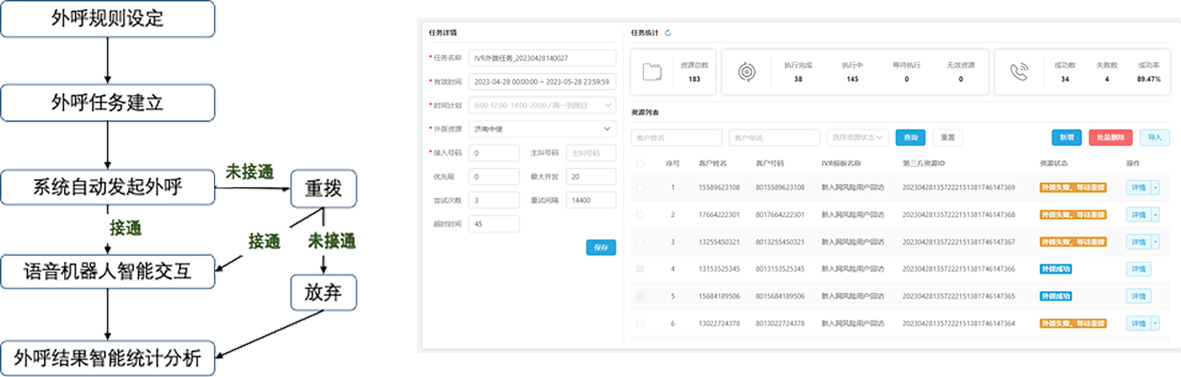Click the 任务名称 input field
The width and height of the screenshot is (1181, 377).
pyautogui.click(x=542, y=58)
